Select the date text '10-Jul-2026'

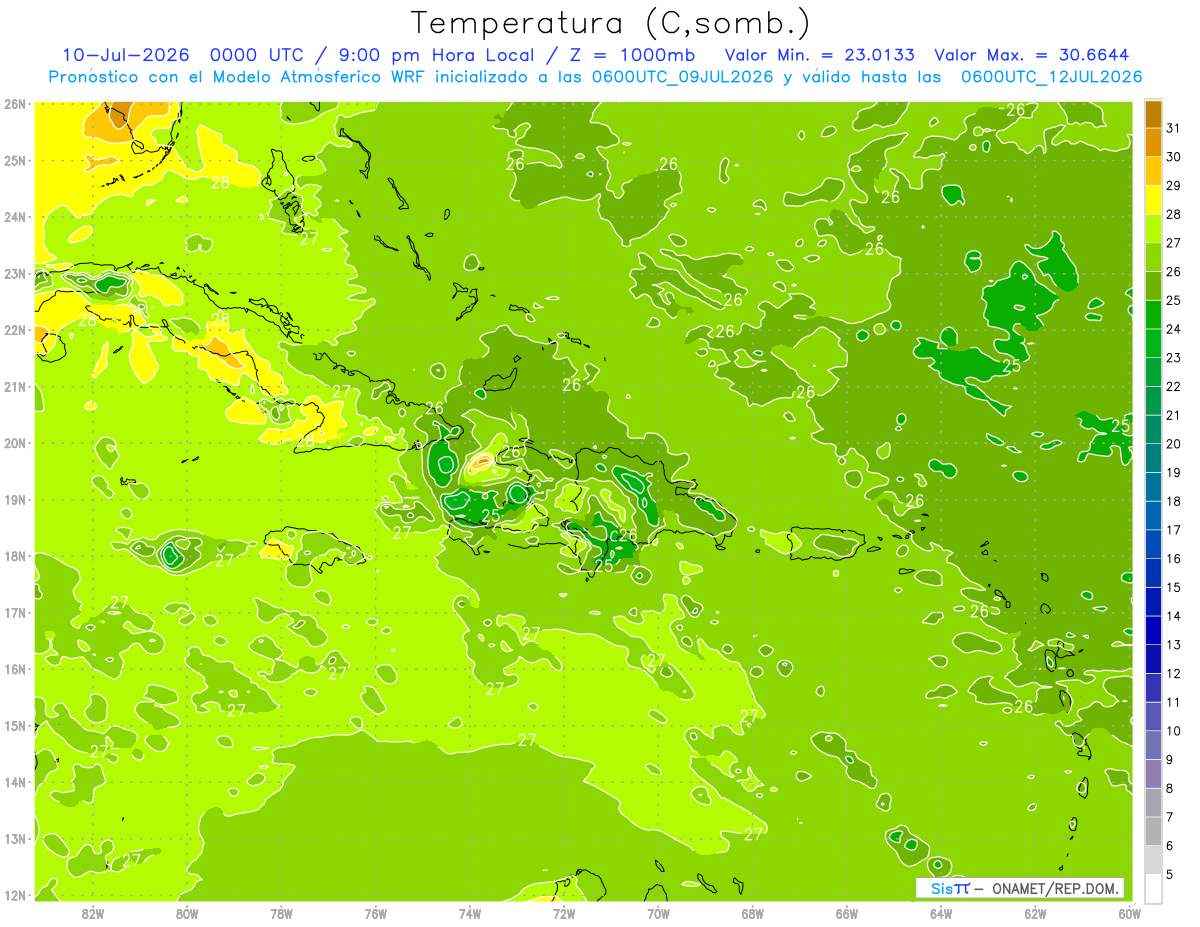pos(125,55)
